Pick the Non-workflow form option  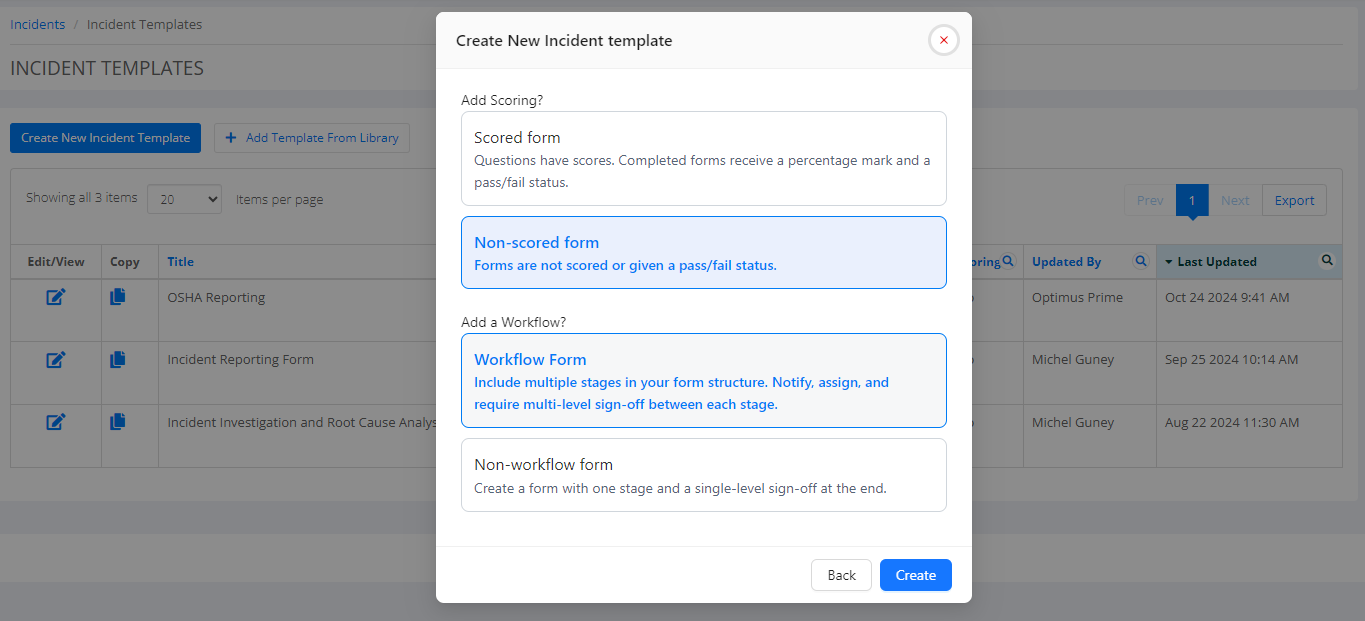(704, 475)
